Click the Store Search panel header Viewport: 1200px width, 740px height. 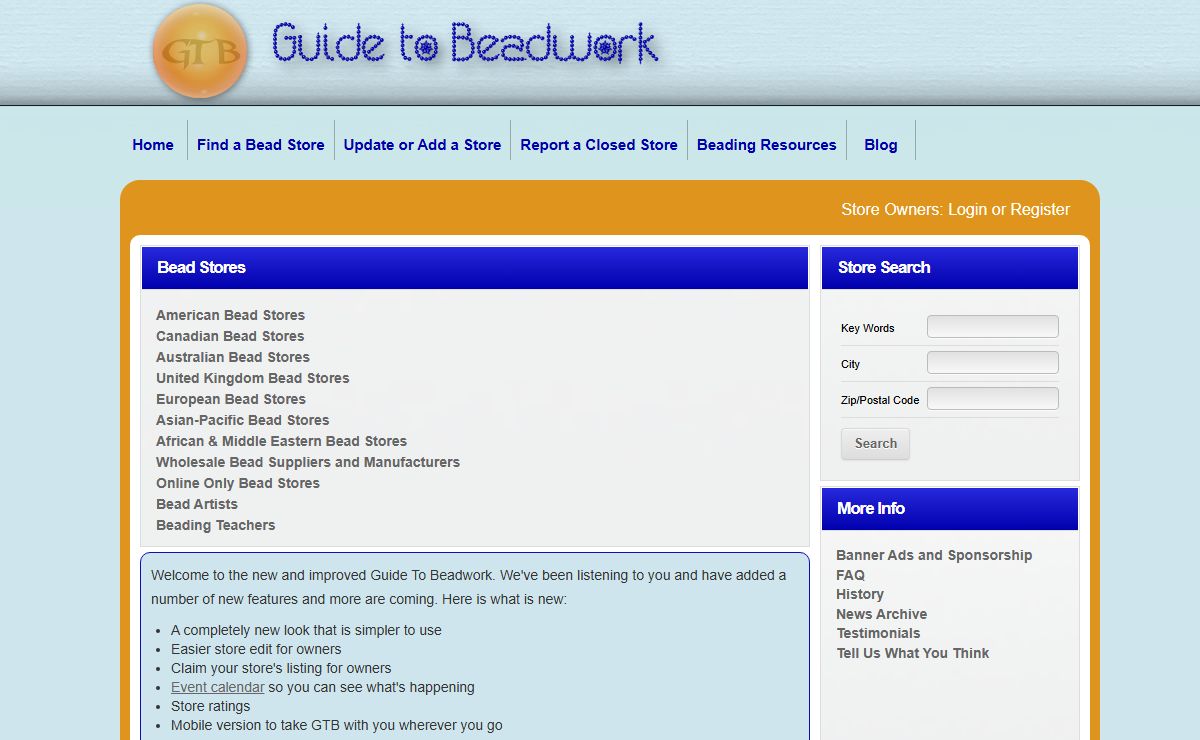pos(950,268)
